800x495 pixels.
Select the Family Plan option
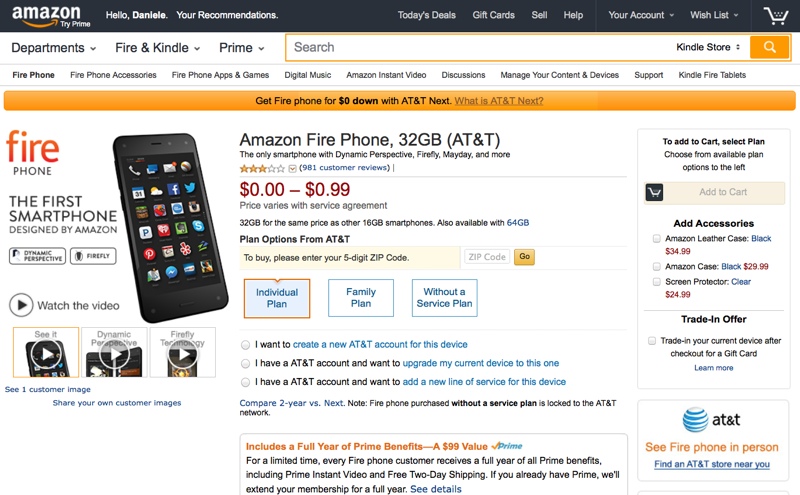click(x=361, y=298)
